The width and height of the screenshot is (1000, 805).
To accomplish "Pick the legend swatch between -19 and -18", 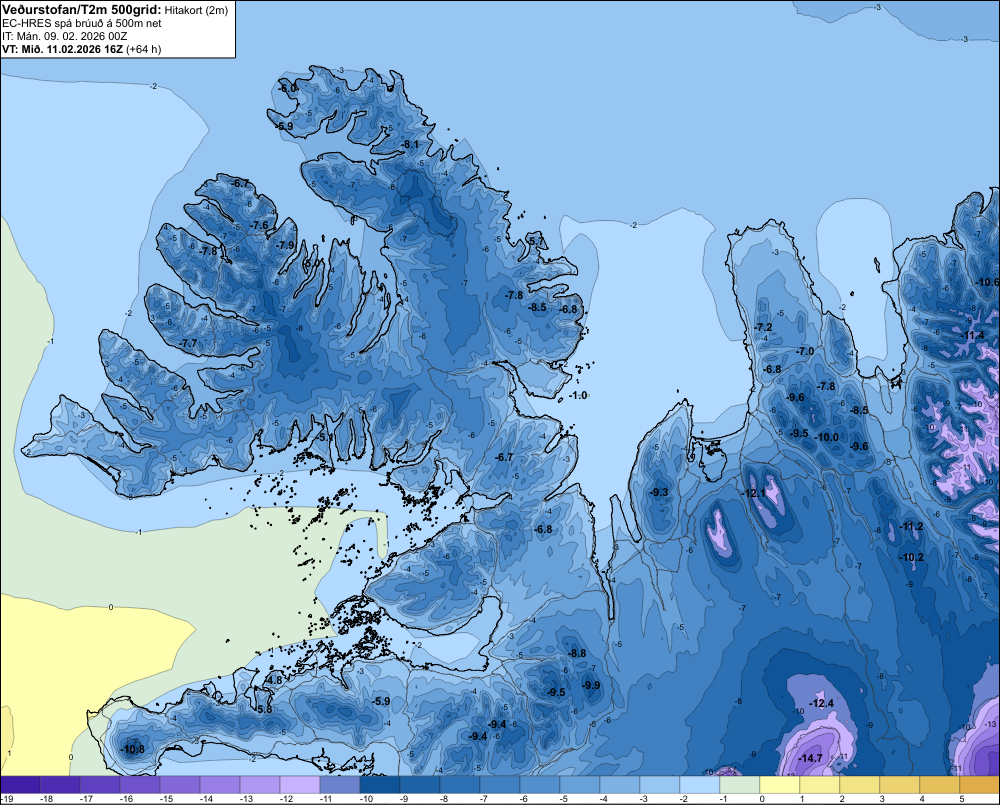I will [x=20, y=785].
